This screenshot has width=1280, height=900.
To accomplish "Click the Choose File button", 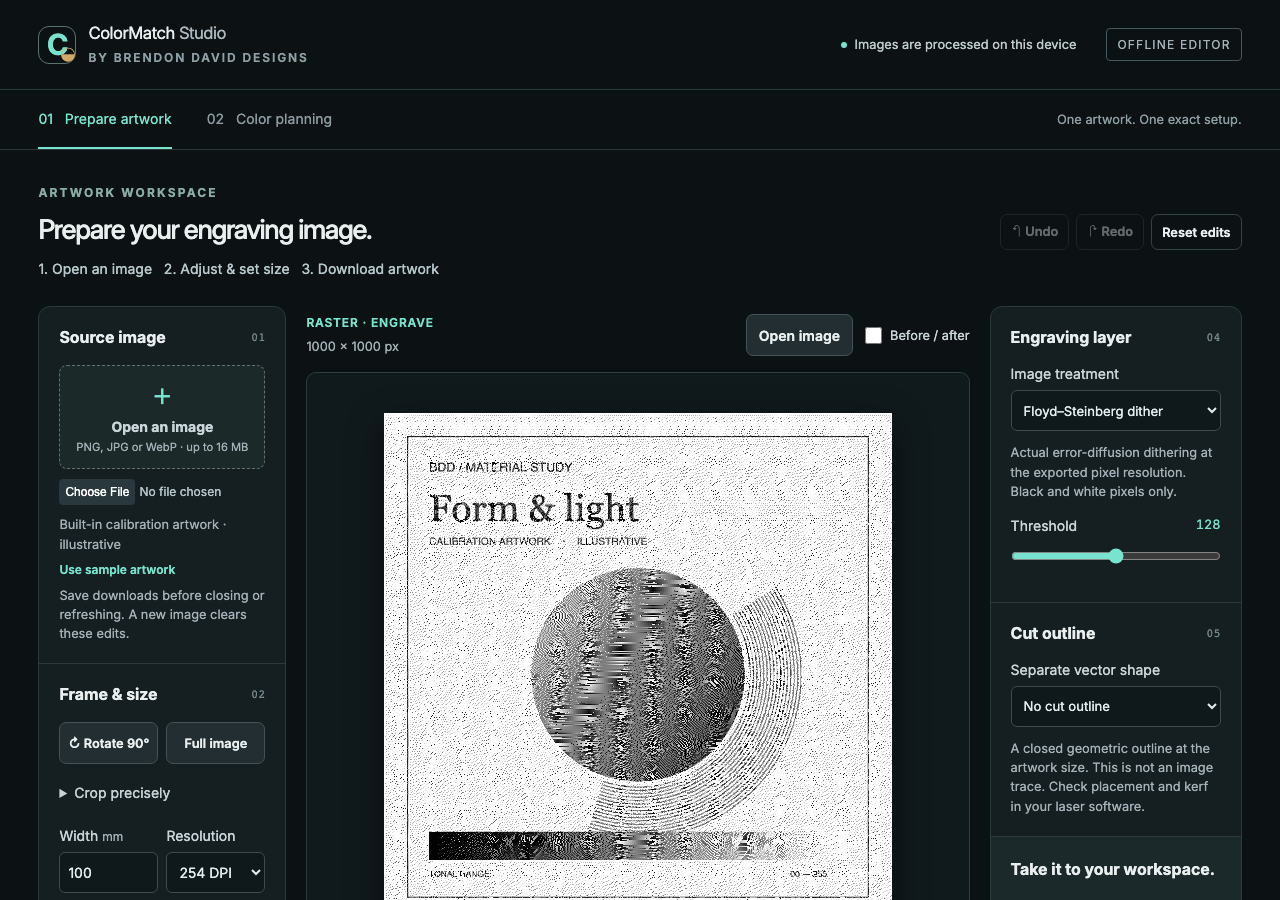I will point(97,492).
